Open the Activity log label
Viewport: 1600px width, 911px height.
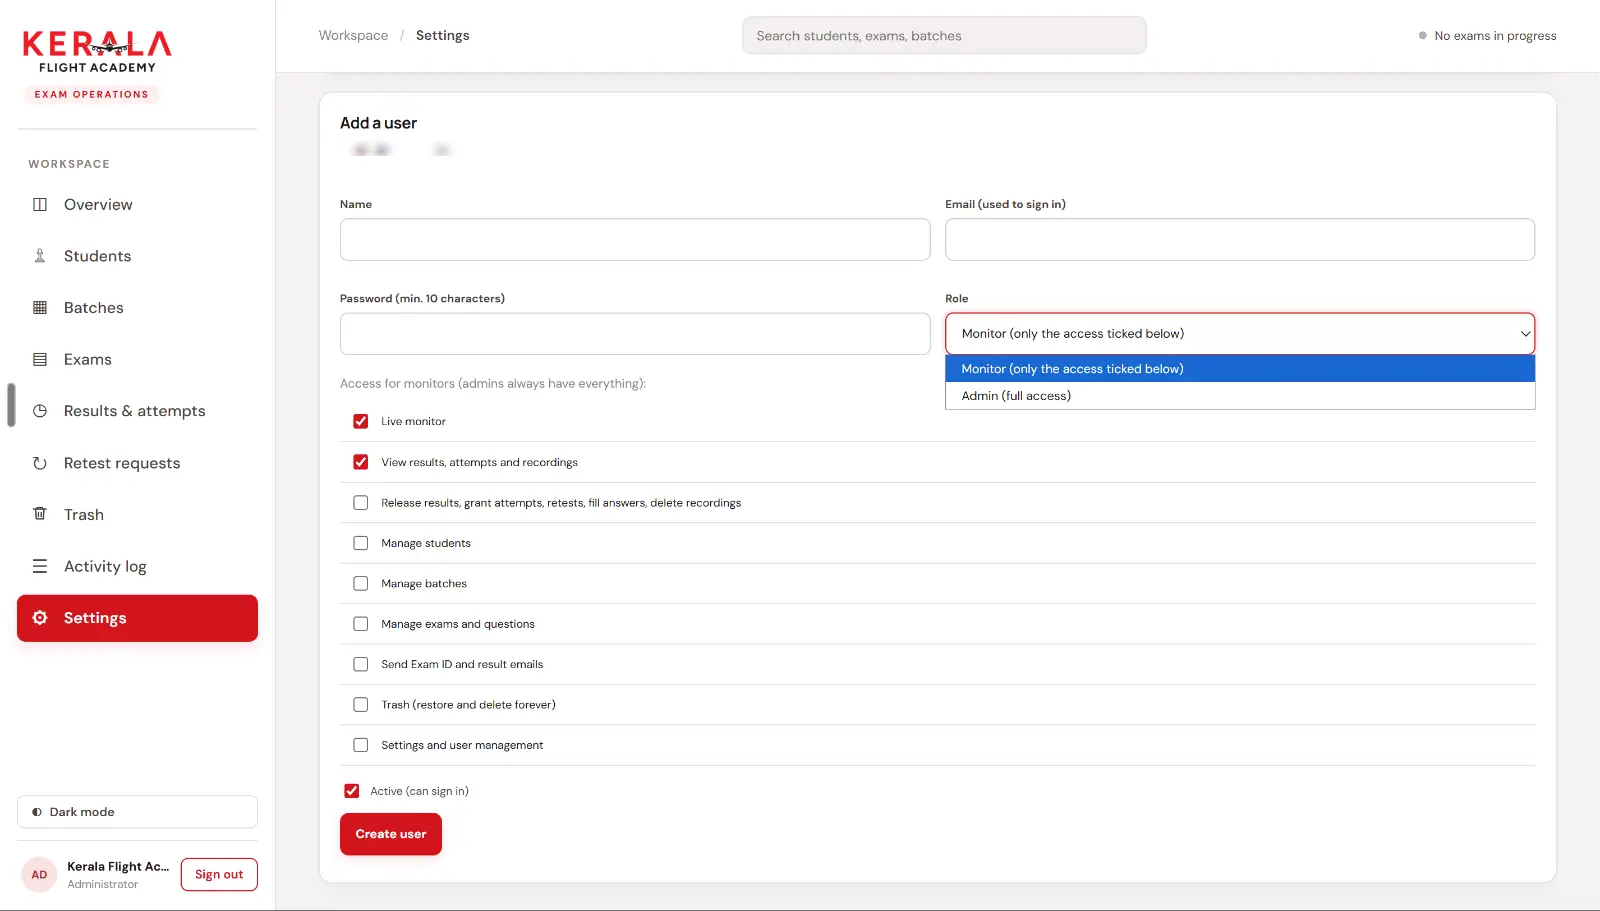[x=105, y=566]
